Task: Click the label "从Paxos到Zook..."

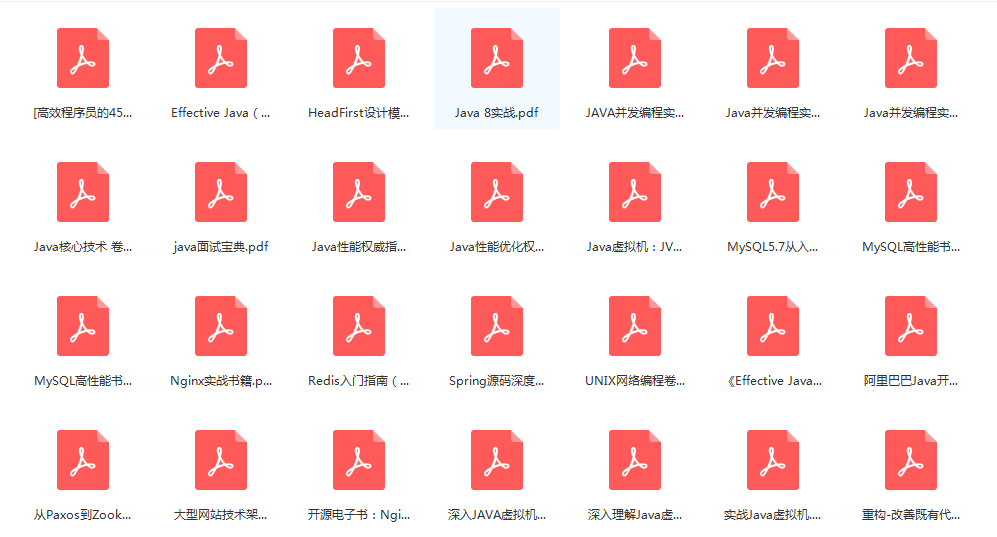Action: (x=83, y=515)
